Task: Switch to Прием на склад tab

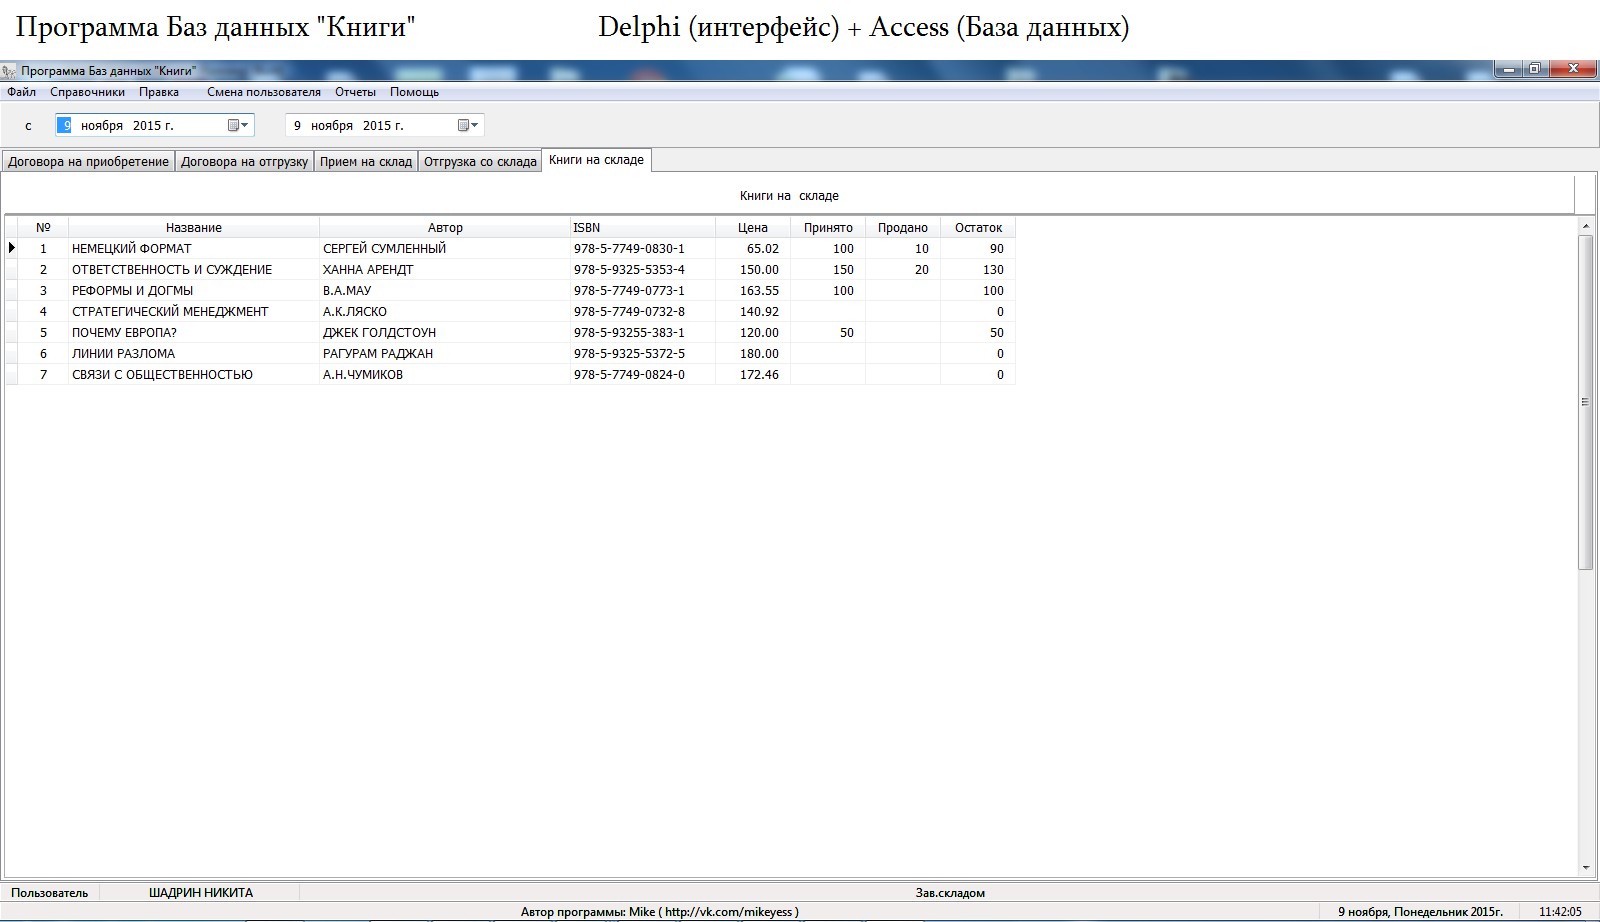Action: tap(366, 161)
